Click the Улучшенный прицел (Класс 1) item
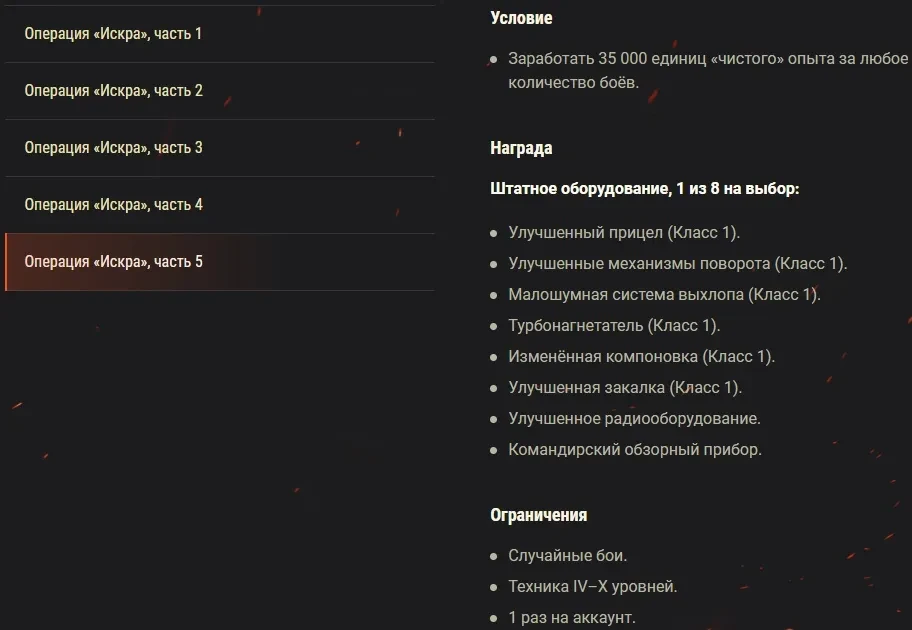The height and width of the screenshot is (630, 912). tap(624, 233)
